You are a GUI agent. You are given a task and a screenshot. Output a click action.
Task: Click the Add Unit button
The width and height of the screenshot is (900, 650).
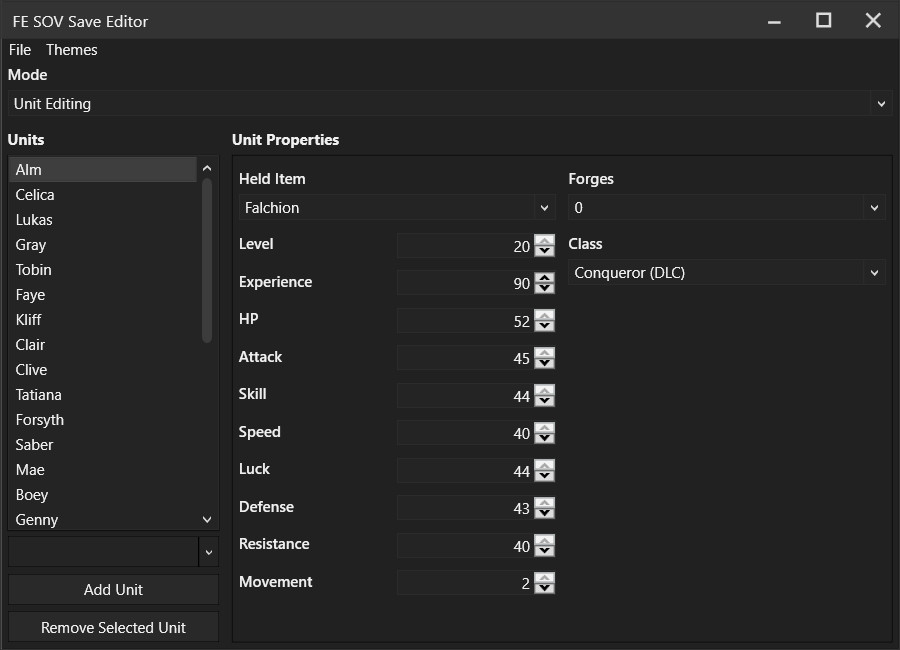[113, 589]
